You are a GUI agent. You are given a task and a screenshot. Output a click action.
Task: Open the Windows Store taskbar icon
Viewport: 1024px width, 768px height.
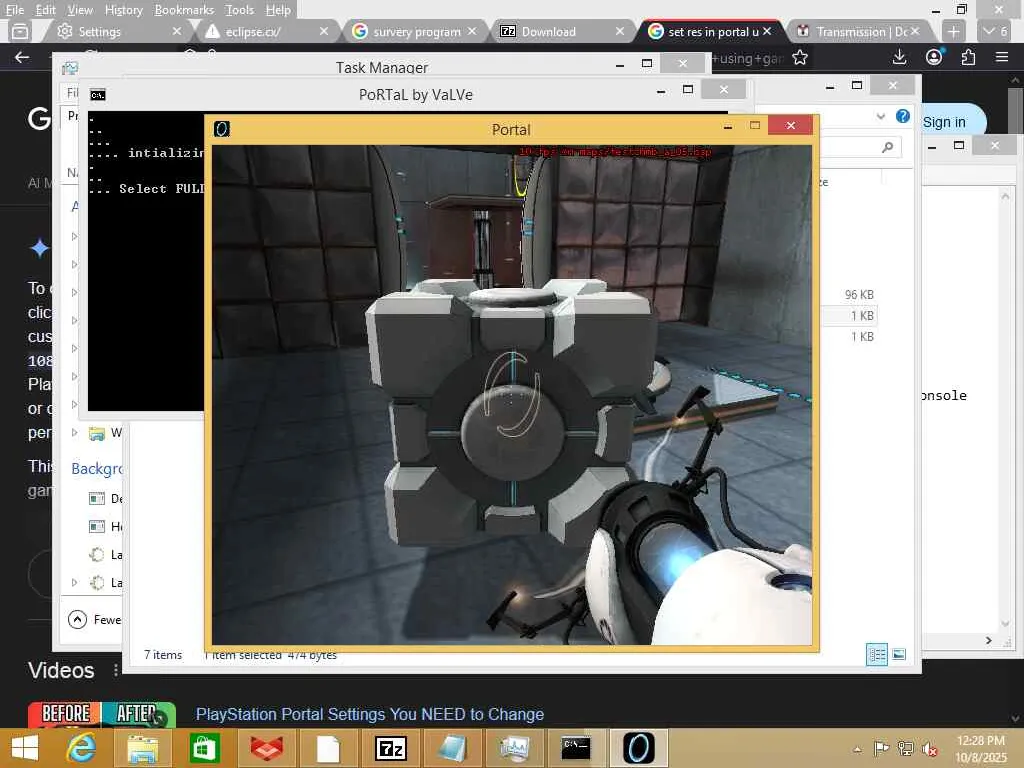204,748
